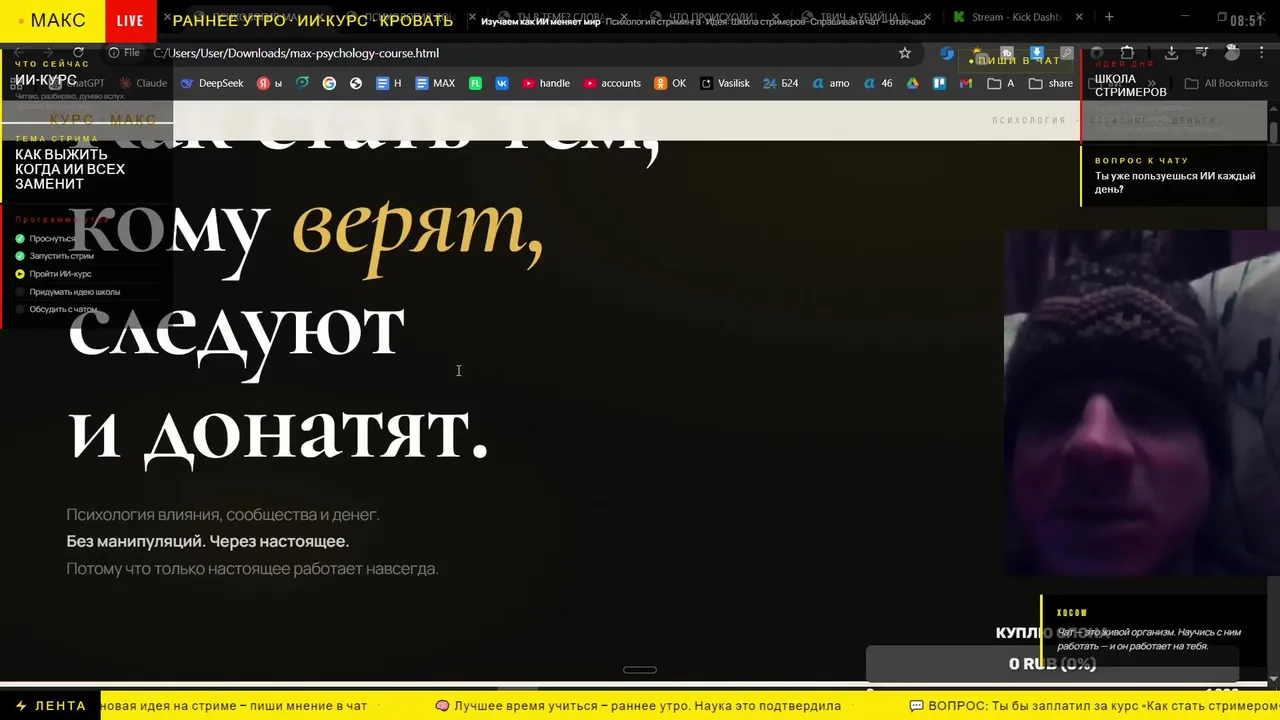The image size is (1280, 720).
Task: Check the Пройти ИИ-курс checklist item
Action: coord(53,274)
